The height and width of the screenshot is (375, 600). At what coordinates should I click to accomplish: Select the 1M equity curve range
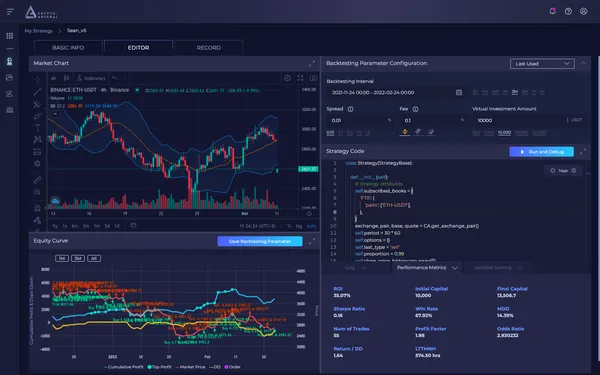(62, 258)
